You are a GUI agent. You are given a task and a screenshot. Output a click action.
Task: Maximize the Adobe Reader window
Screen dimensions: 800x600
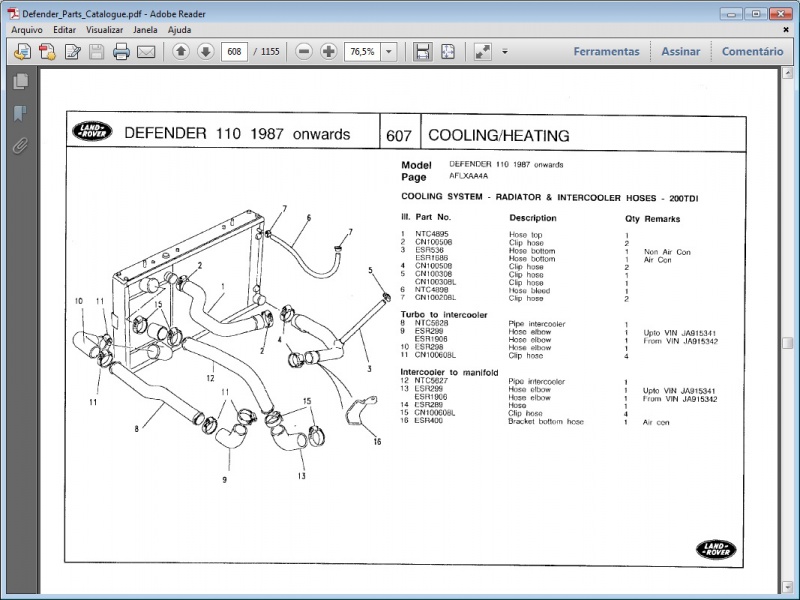pyautogui.click(x=756, y=14)
